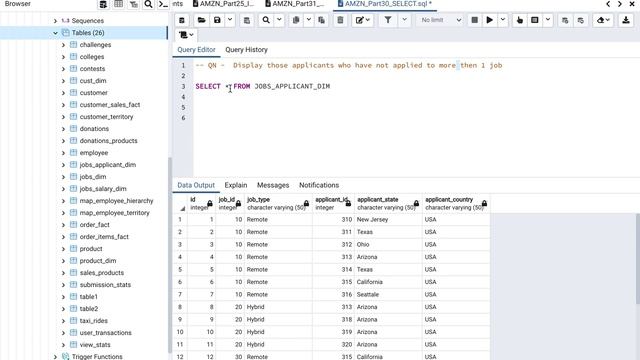Screen dimensions: 640x360
Task: Select the Query Editor tab
Action: click(196, 49)
